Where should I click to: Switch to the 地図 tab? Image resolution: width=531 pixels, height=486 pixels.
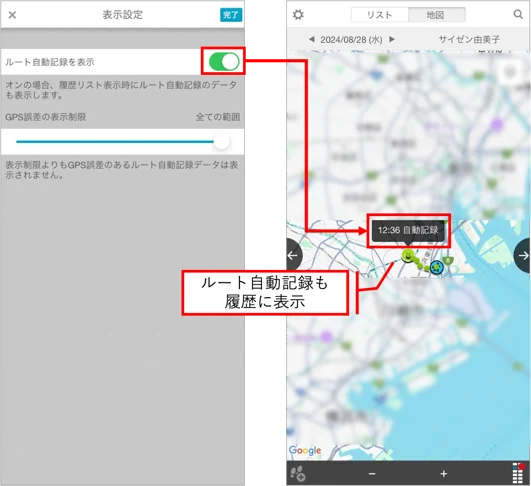pyautogui.click(x=436, y=15)
